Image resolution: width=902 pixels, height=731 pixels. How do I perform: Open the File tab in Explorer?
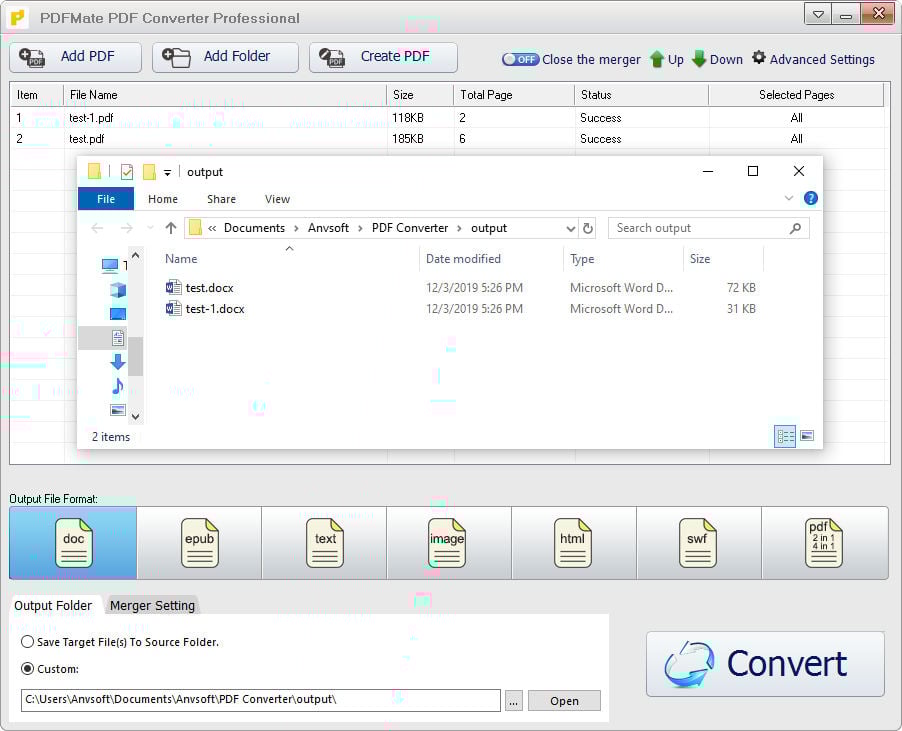tap(106, 199)
